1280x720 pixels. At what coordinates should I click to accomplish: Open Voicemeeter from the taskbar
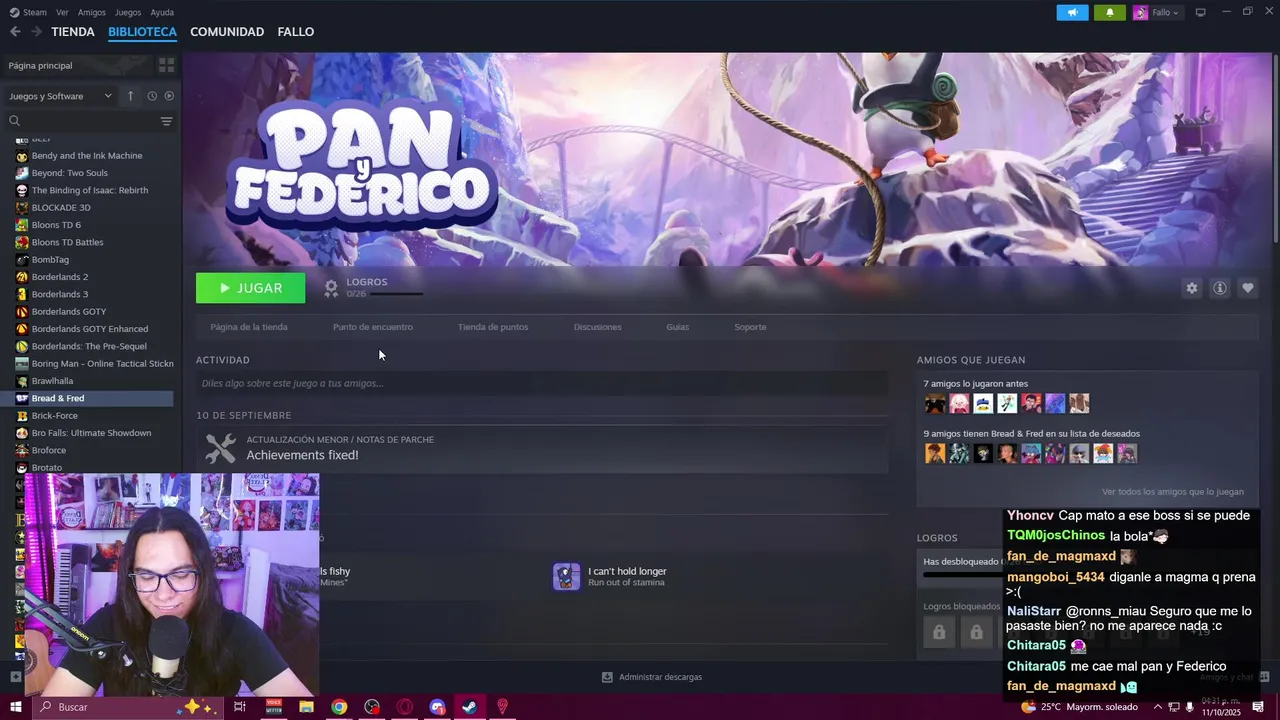tap(273, 707)
